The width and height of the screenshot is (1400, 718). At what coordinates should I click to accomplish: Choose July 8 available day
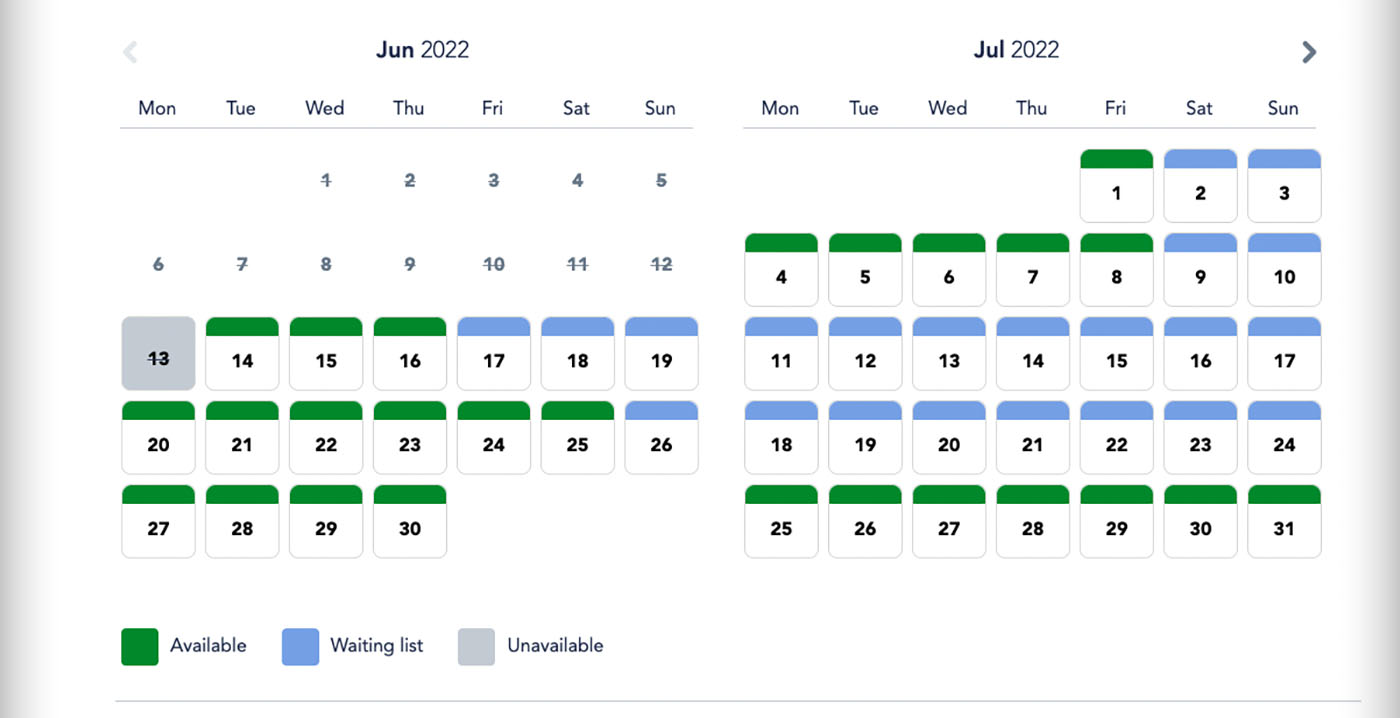pyautogui.click(x=1117, y=269)
